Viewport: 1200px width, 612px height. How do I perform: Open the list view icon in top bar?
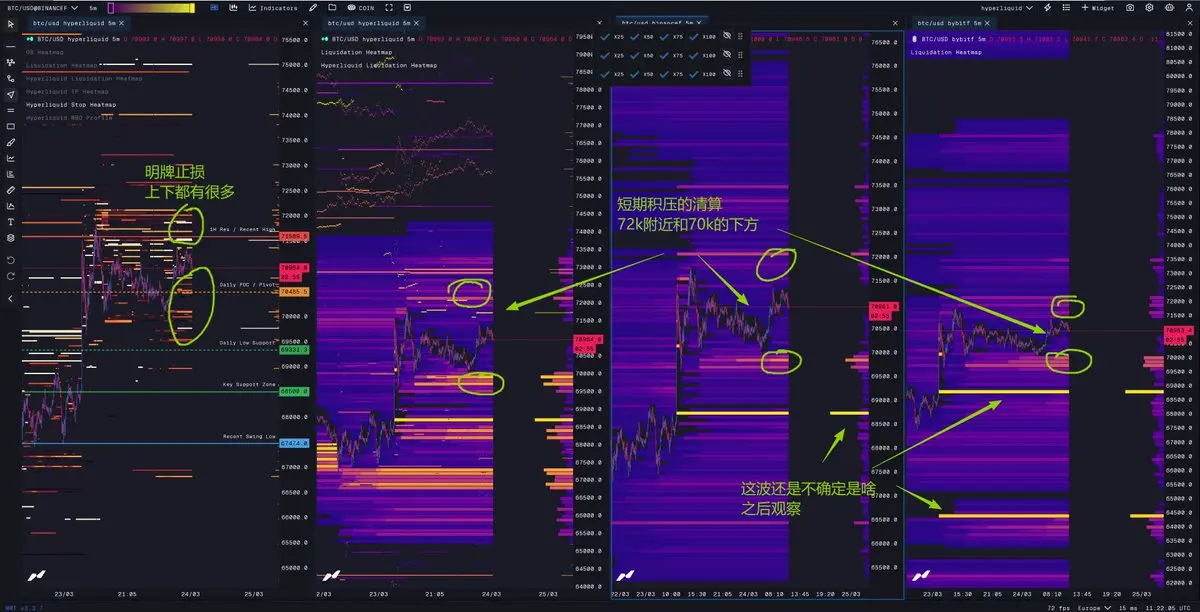(x=1066, y=8)
